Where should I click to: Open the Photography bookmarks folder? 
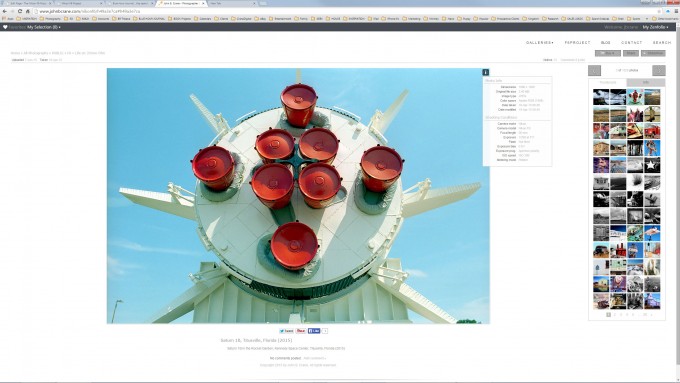[x=51, y=19]
